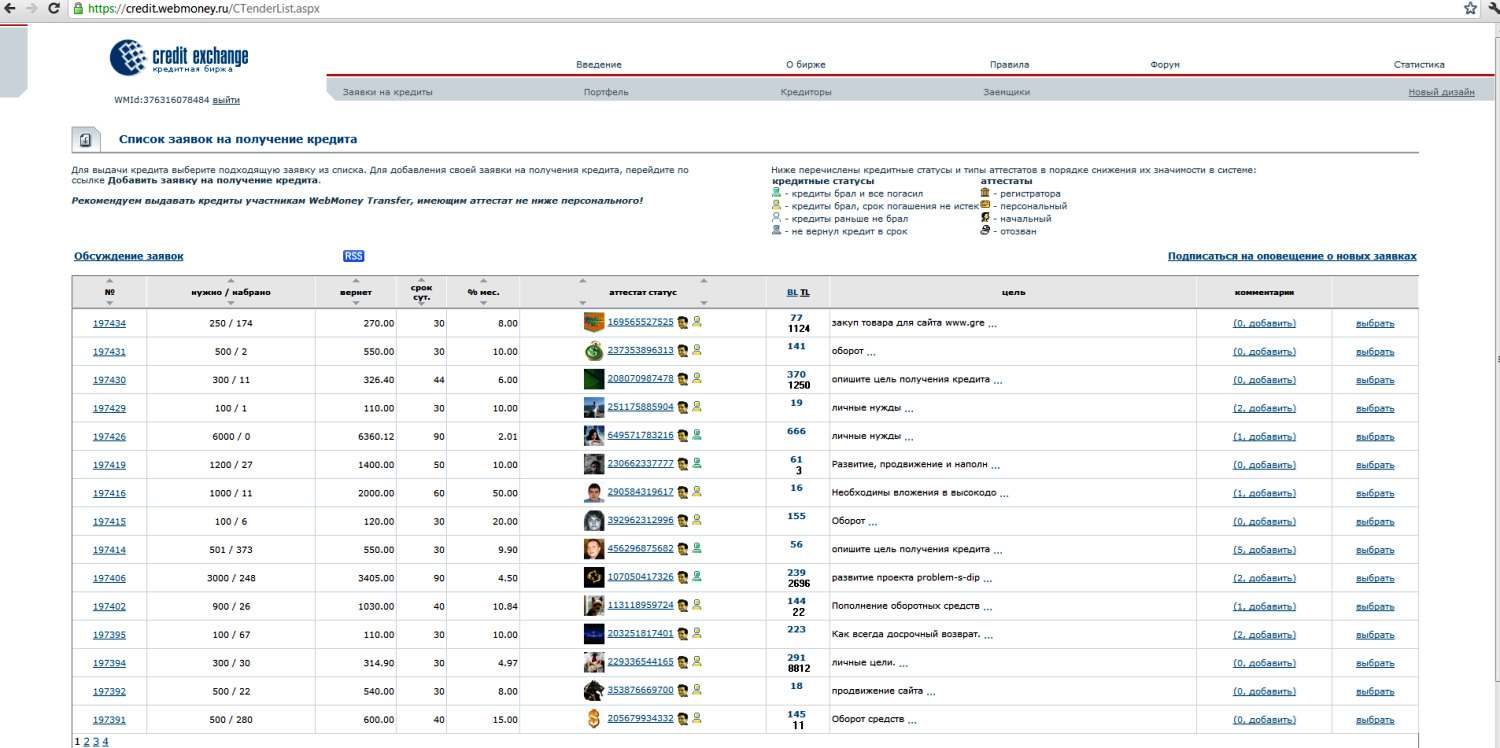Bookmark this page with the star icon
This screenshot has width=1500, height=748.
click(1470, 8)
